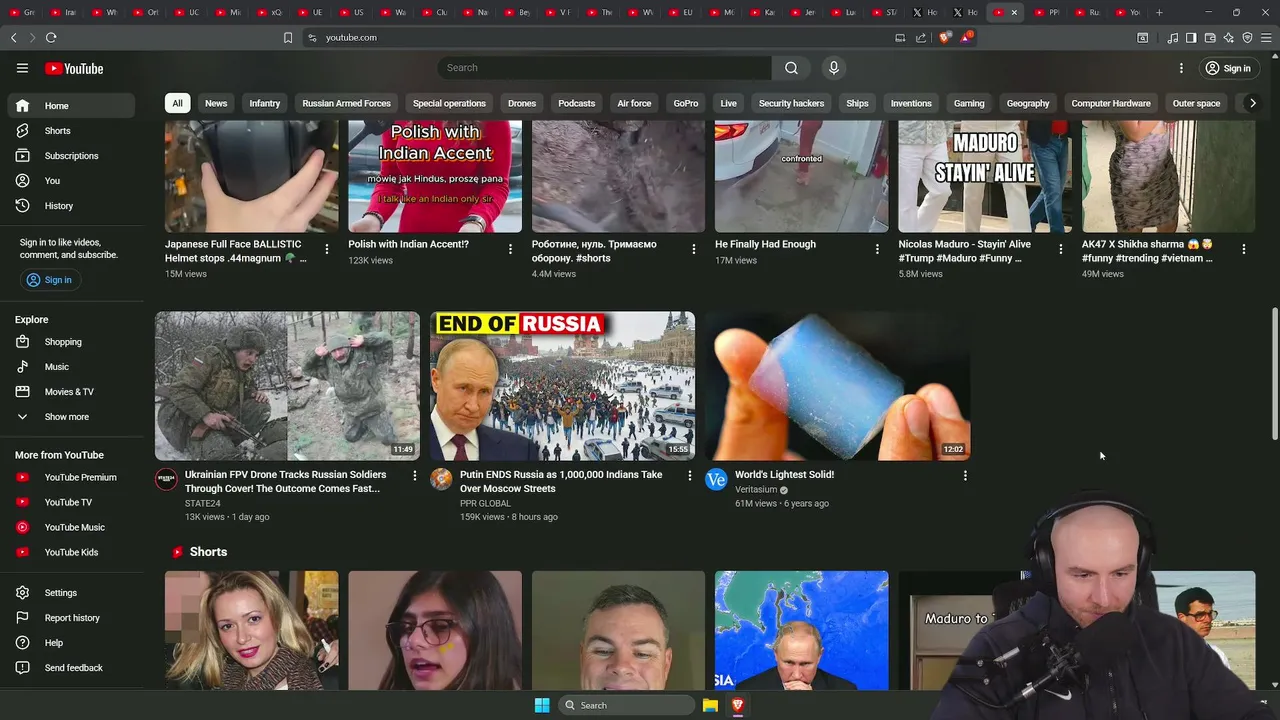1280x720 pixels.
Task: Open Music under Explore
Action: coord(70,367)
